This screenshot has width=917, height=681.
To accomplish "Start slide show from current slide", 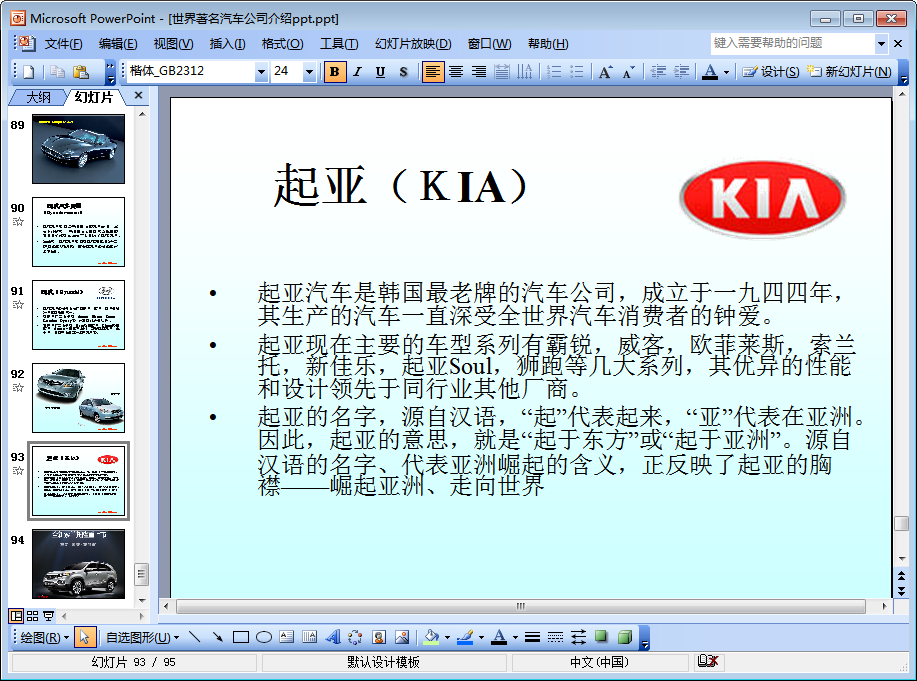I will (49, 616).
